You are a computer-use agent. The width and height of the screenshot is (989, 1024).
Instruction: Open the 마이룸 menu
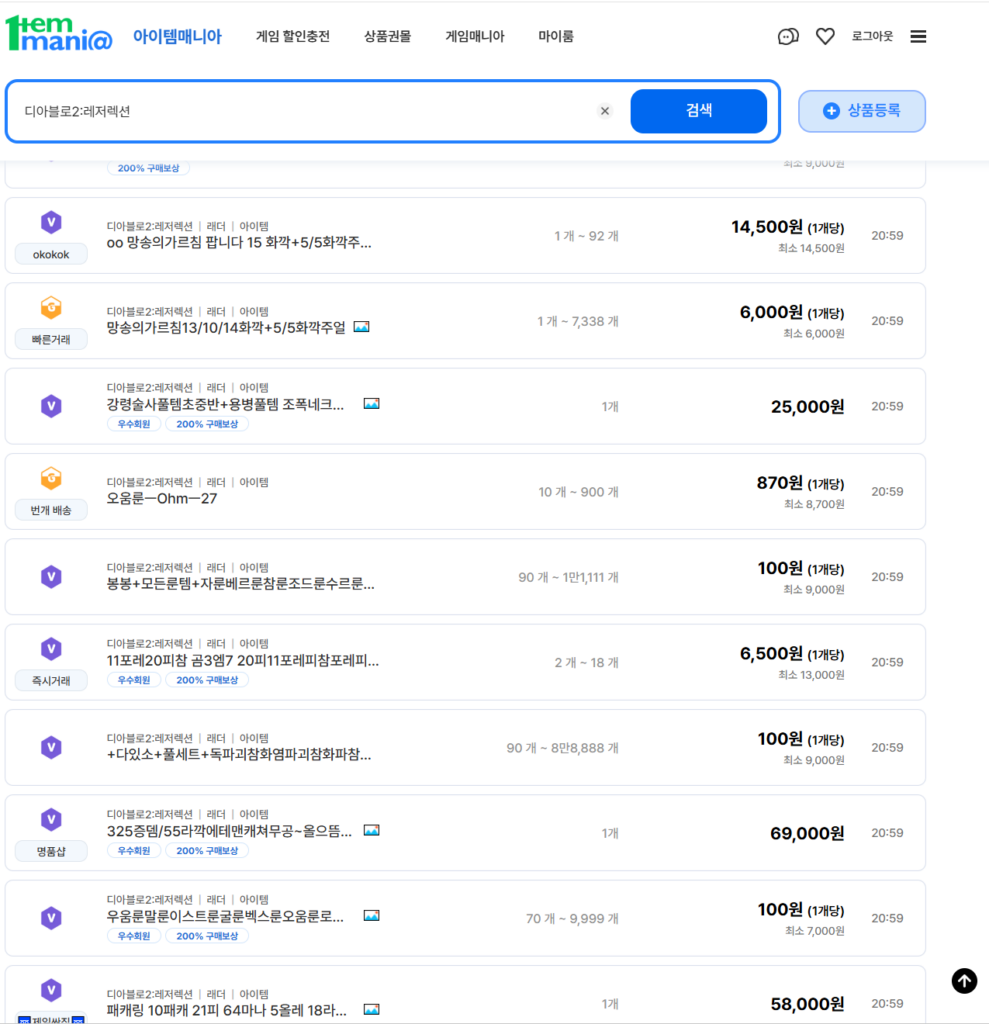[x=556, y=37]
